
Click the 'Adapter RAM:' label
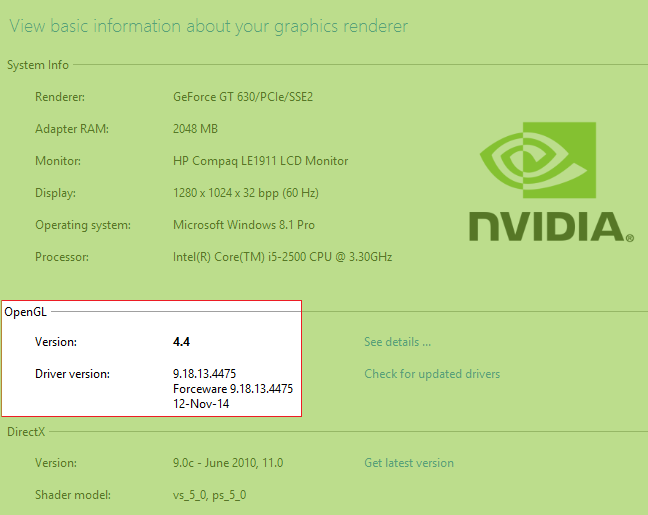(x=72, y=129)
